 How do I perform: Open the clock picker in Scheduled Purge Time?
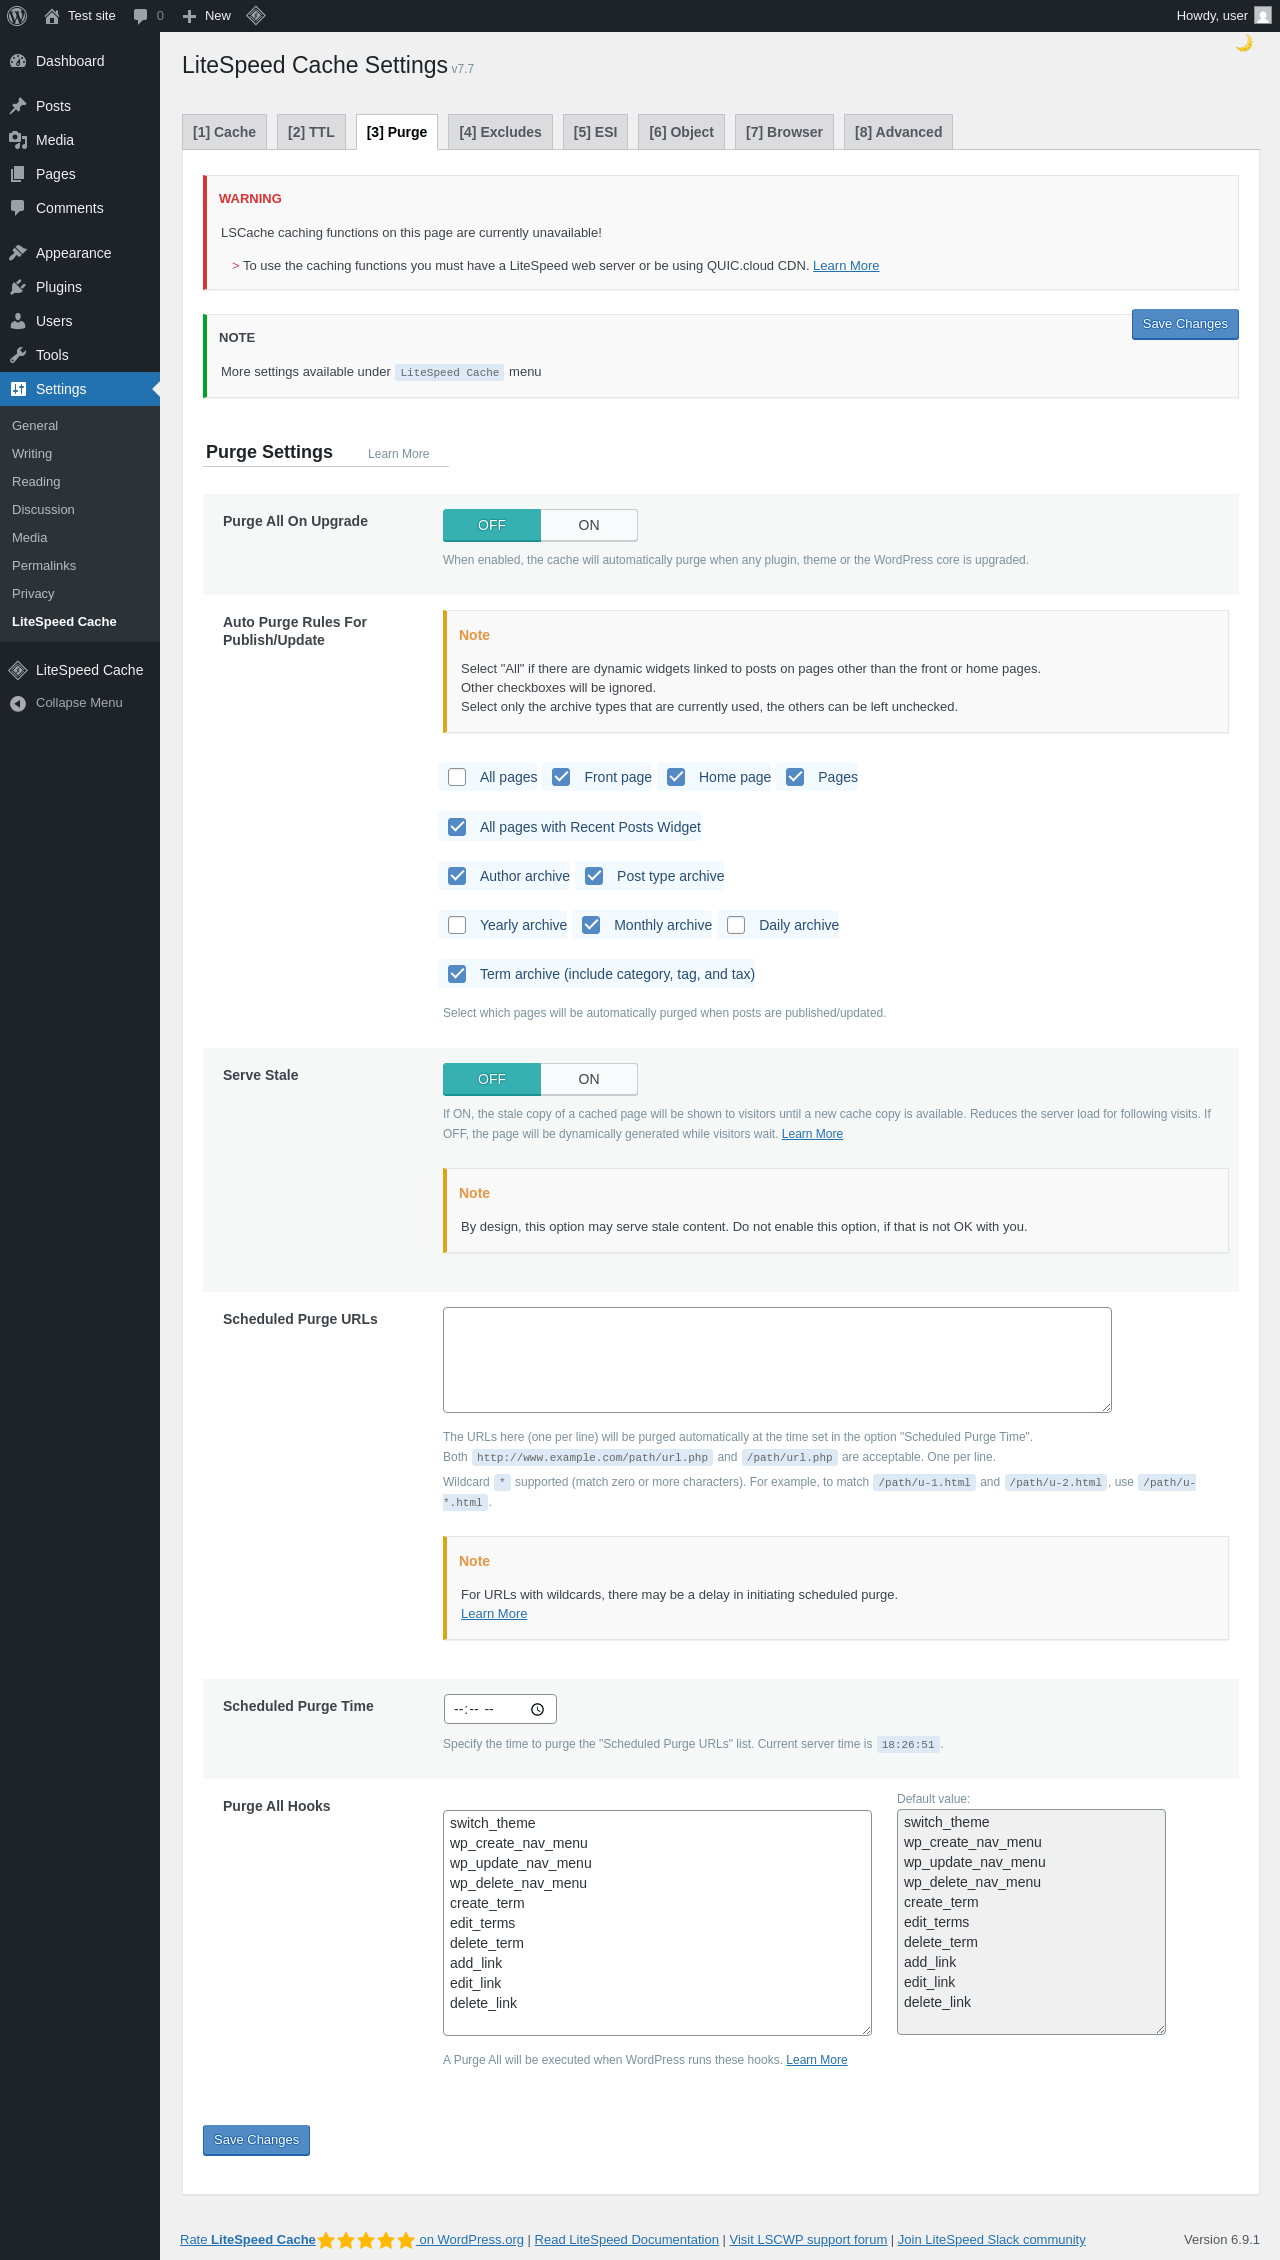537,1709
